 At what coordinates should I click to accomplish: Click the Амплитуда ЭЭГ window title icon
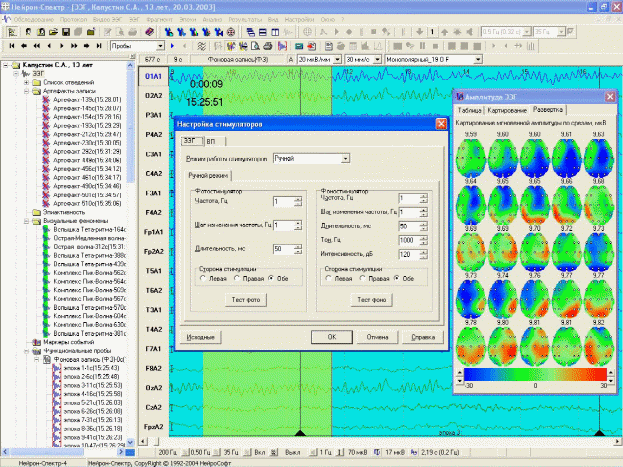(x=460, y=95)
